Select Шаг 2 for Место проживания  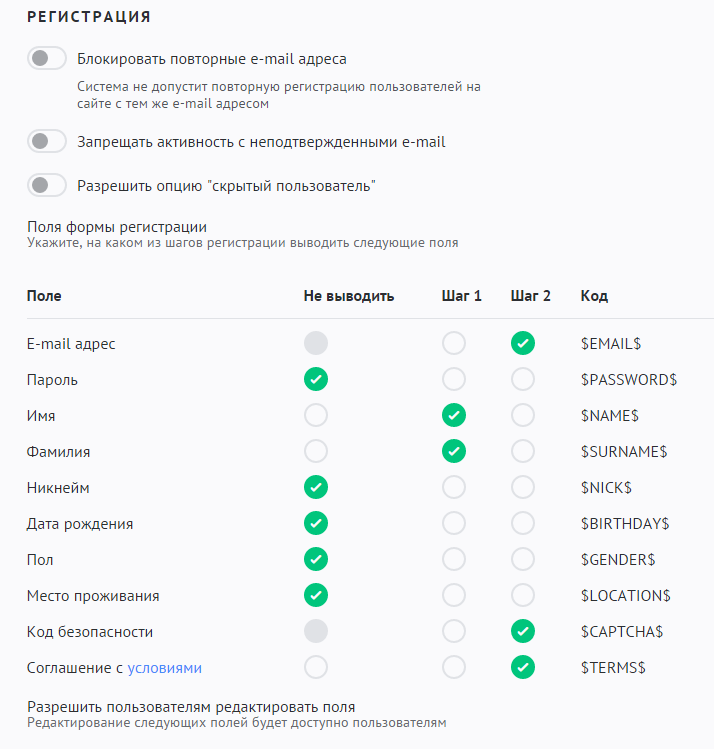(522, 596)
